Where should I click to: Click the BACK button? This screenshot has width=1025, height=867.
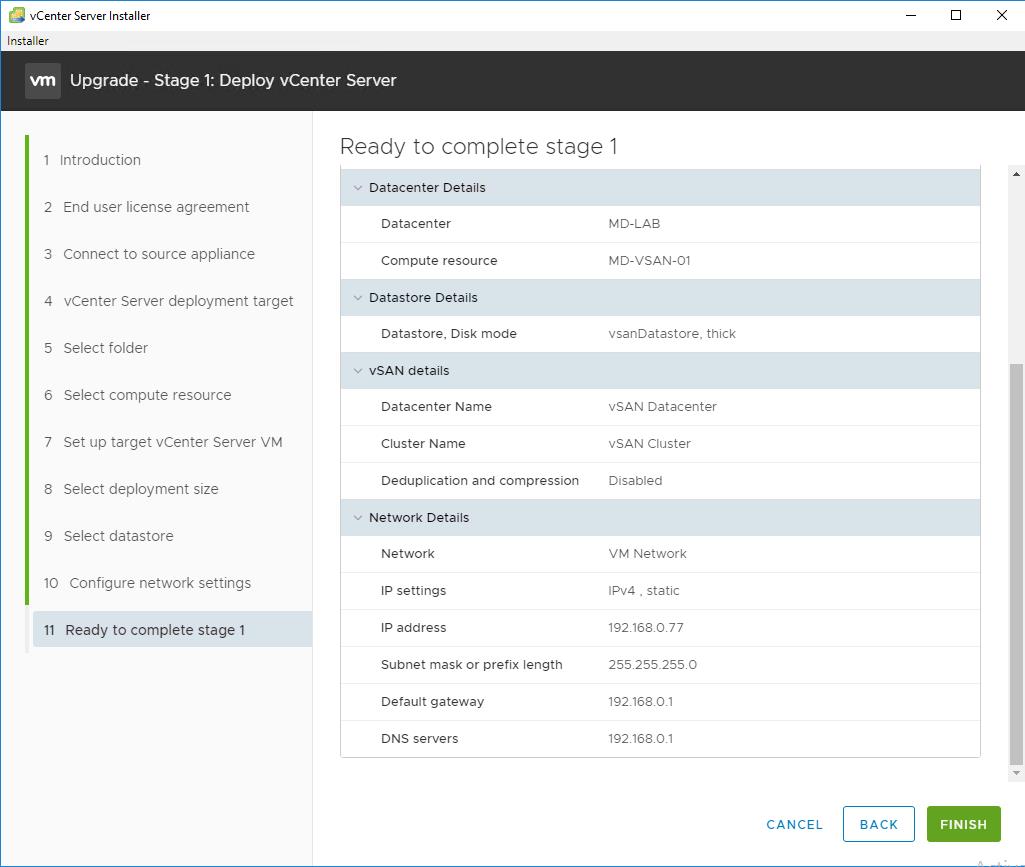[x=879, y=824]
